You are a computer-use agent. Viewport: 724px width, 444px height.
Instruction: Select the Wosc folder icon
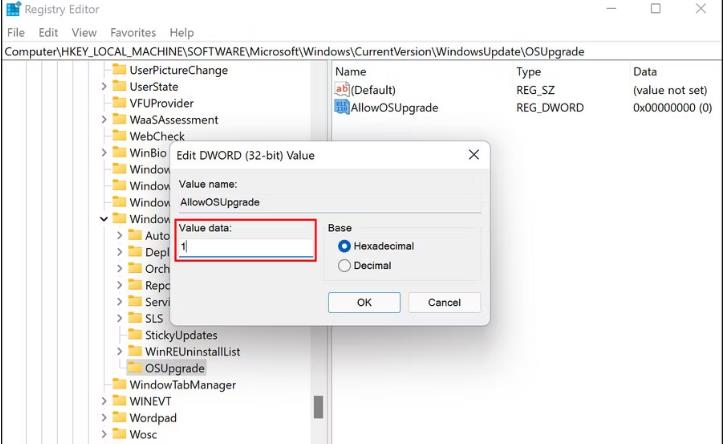(119, 434)
